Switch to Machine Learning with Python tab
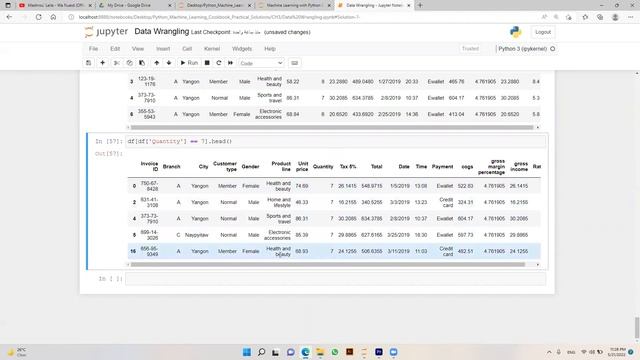This screenshot has height=360, width=640. tap(295, 5)
